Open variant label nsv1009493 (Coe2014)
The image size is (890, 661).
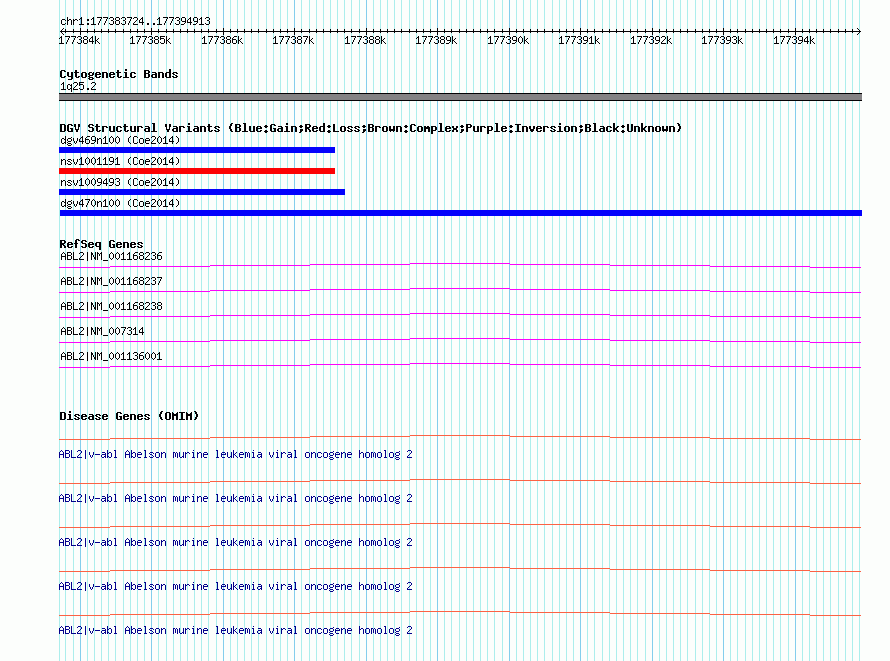[x=120, y=182]
